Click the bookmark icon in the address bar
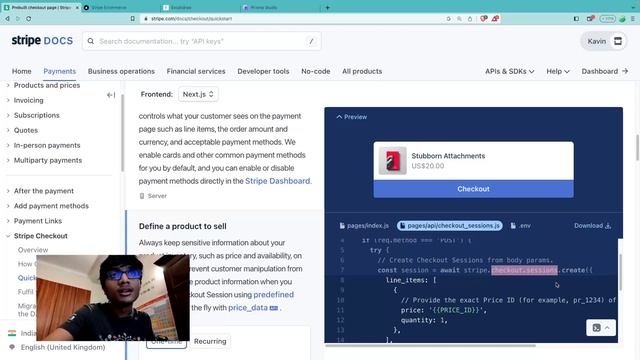 click(x=133, y=19)
